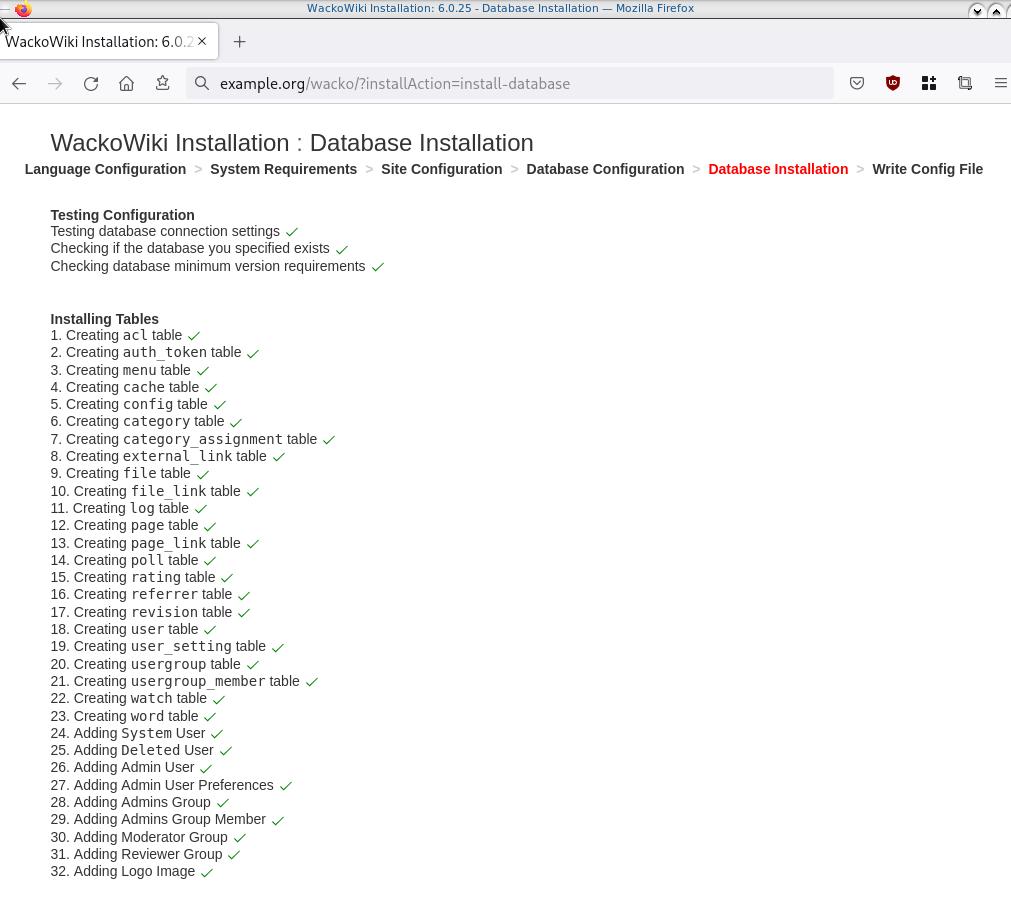Close the WackoWiki Installation tab
1011x900 pixels.
click(202, 42)
